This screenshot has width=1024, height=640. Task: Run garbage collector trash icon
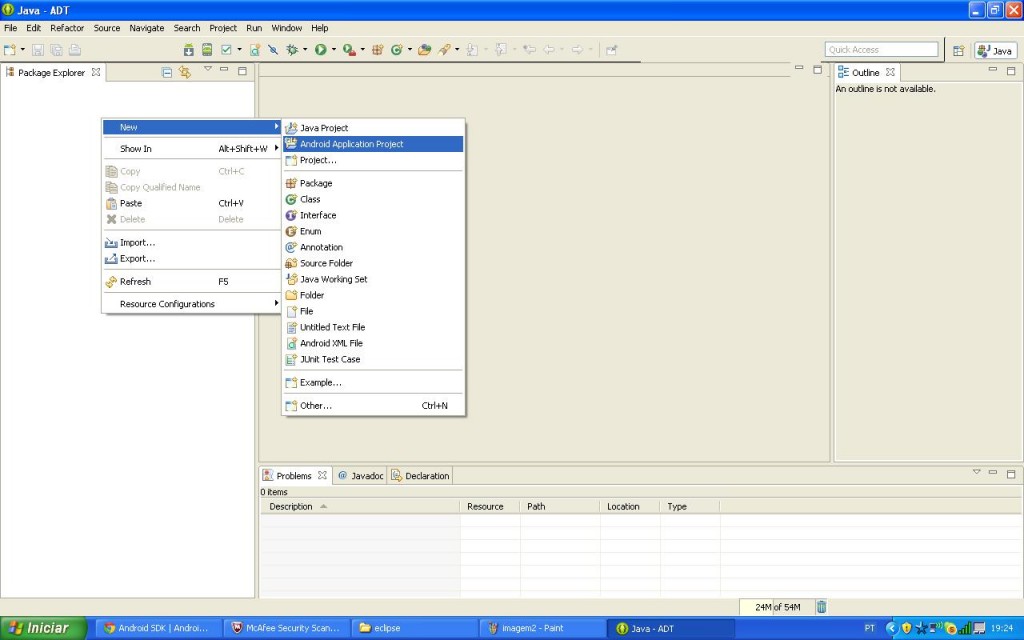[x=822, y=607]
